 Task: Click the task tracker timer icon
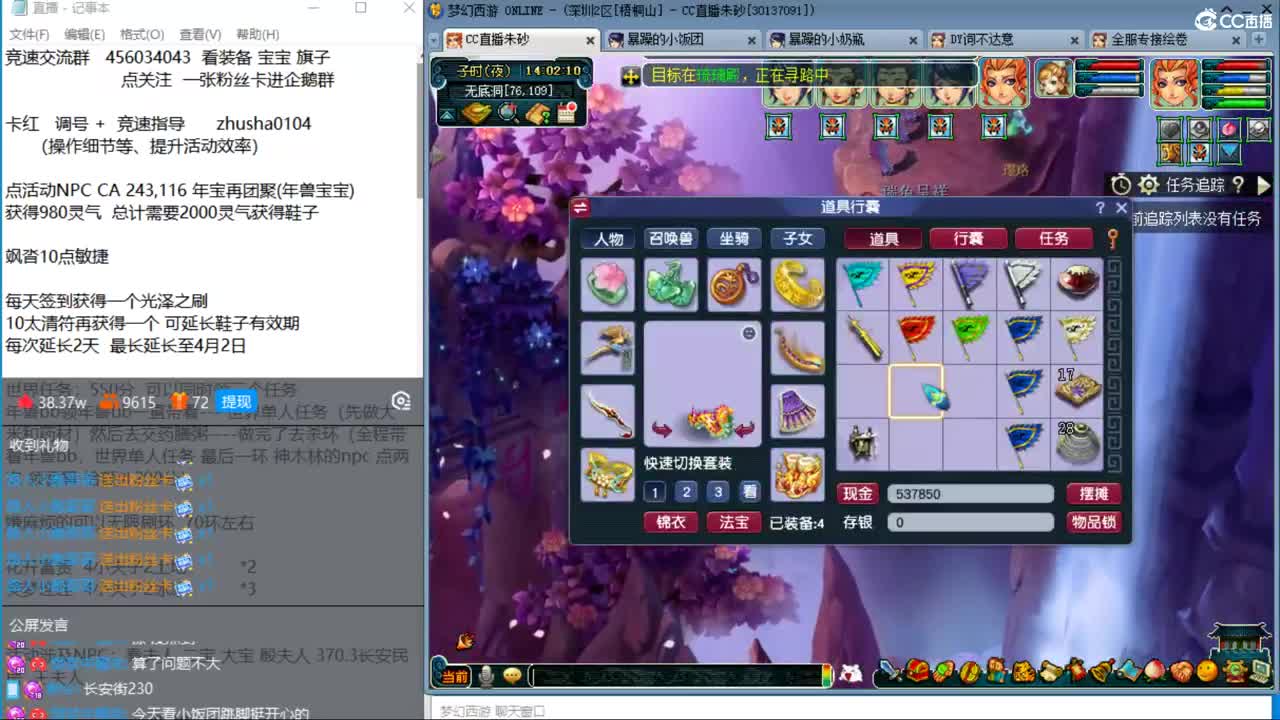1121,185
